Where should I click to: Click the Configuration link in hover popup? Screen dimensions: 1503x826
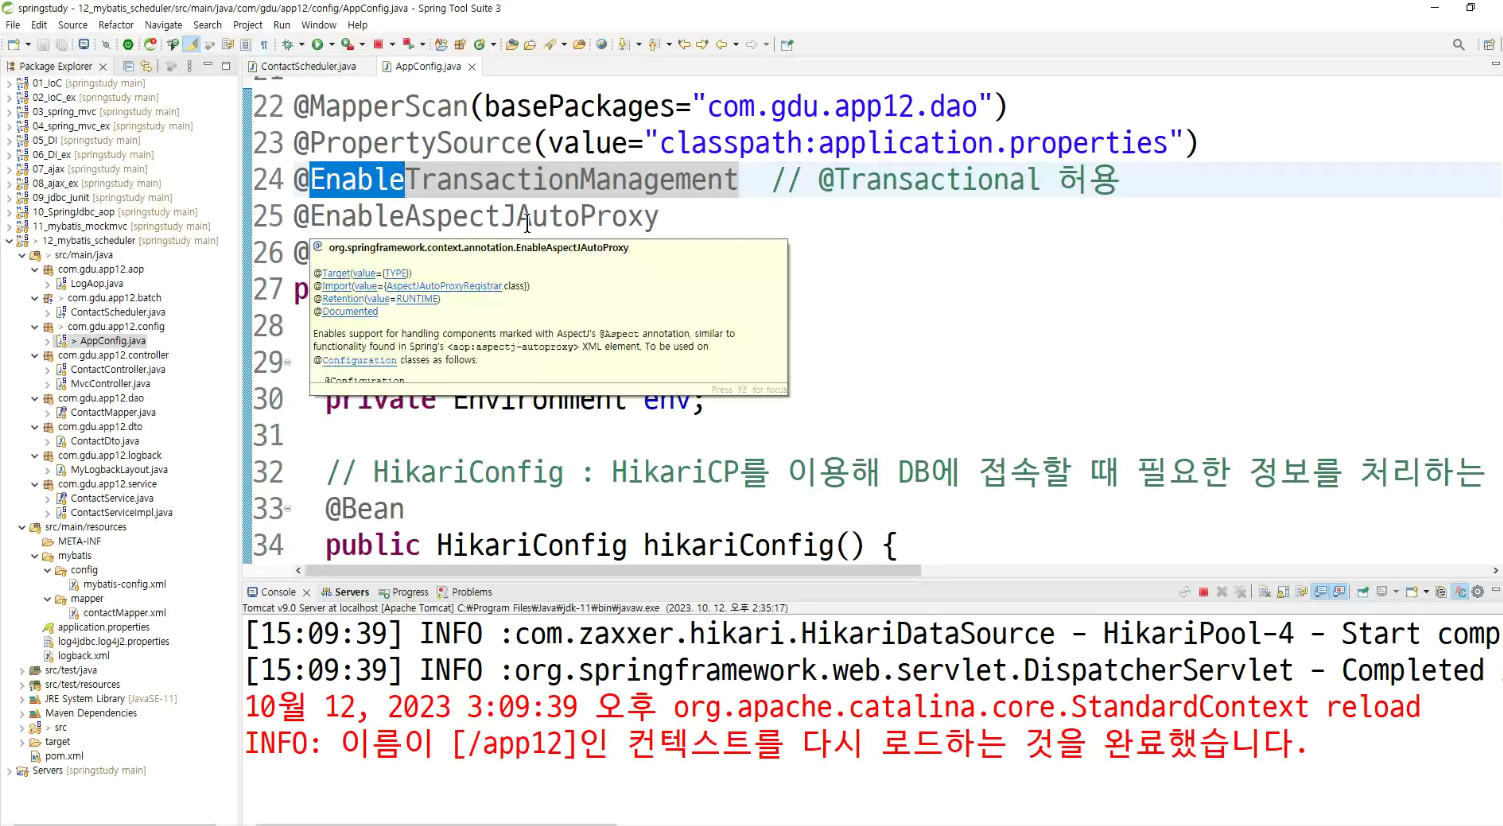tap(359, 360)
